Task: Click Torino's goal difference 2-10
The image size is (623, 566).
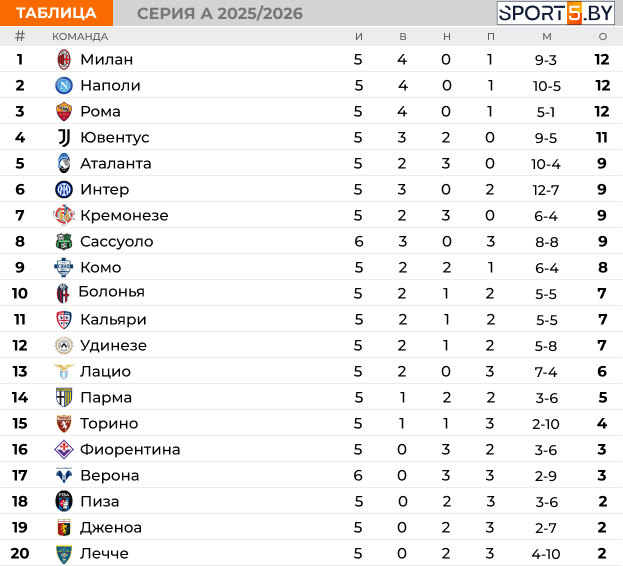Action: [x=546, y=423]
